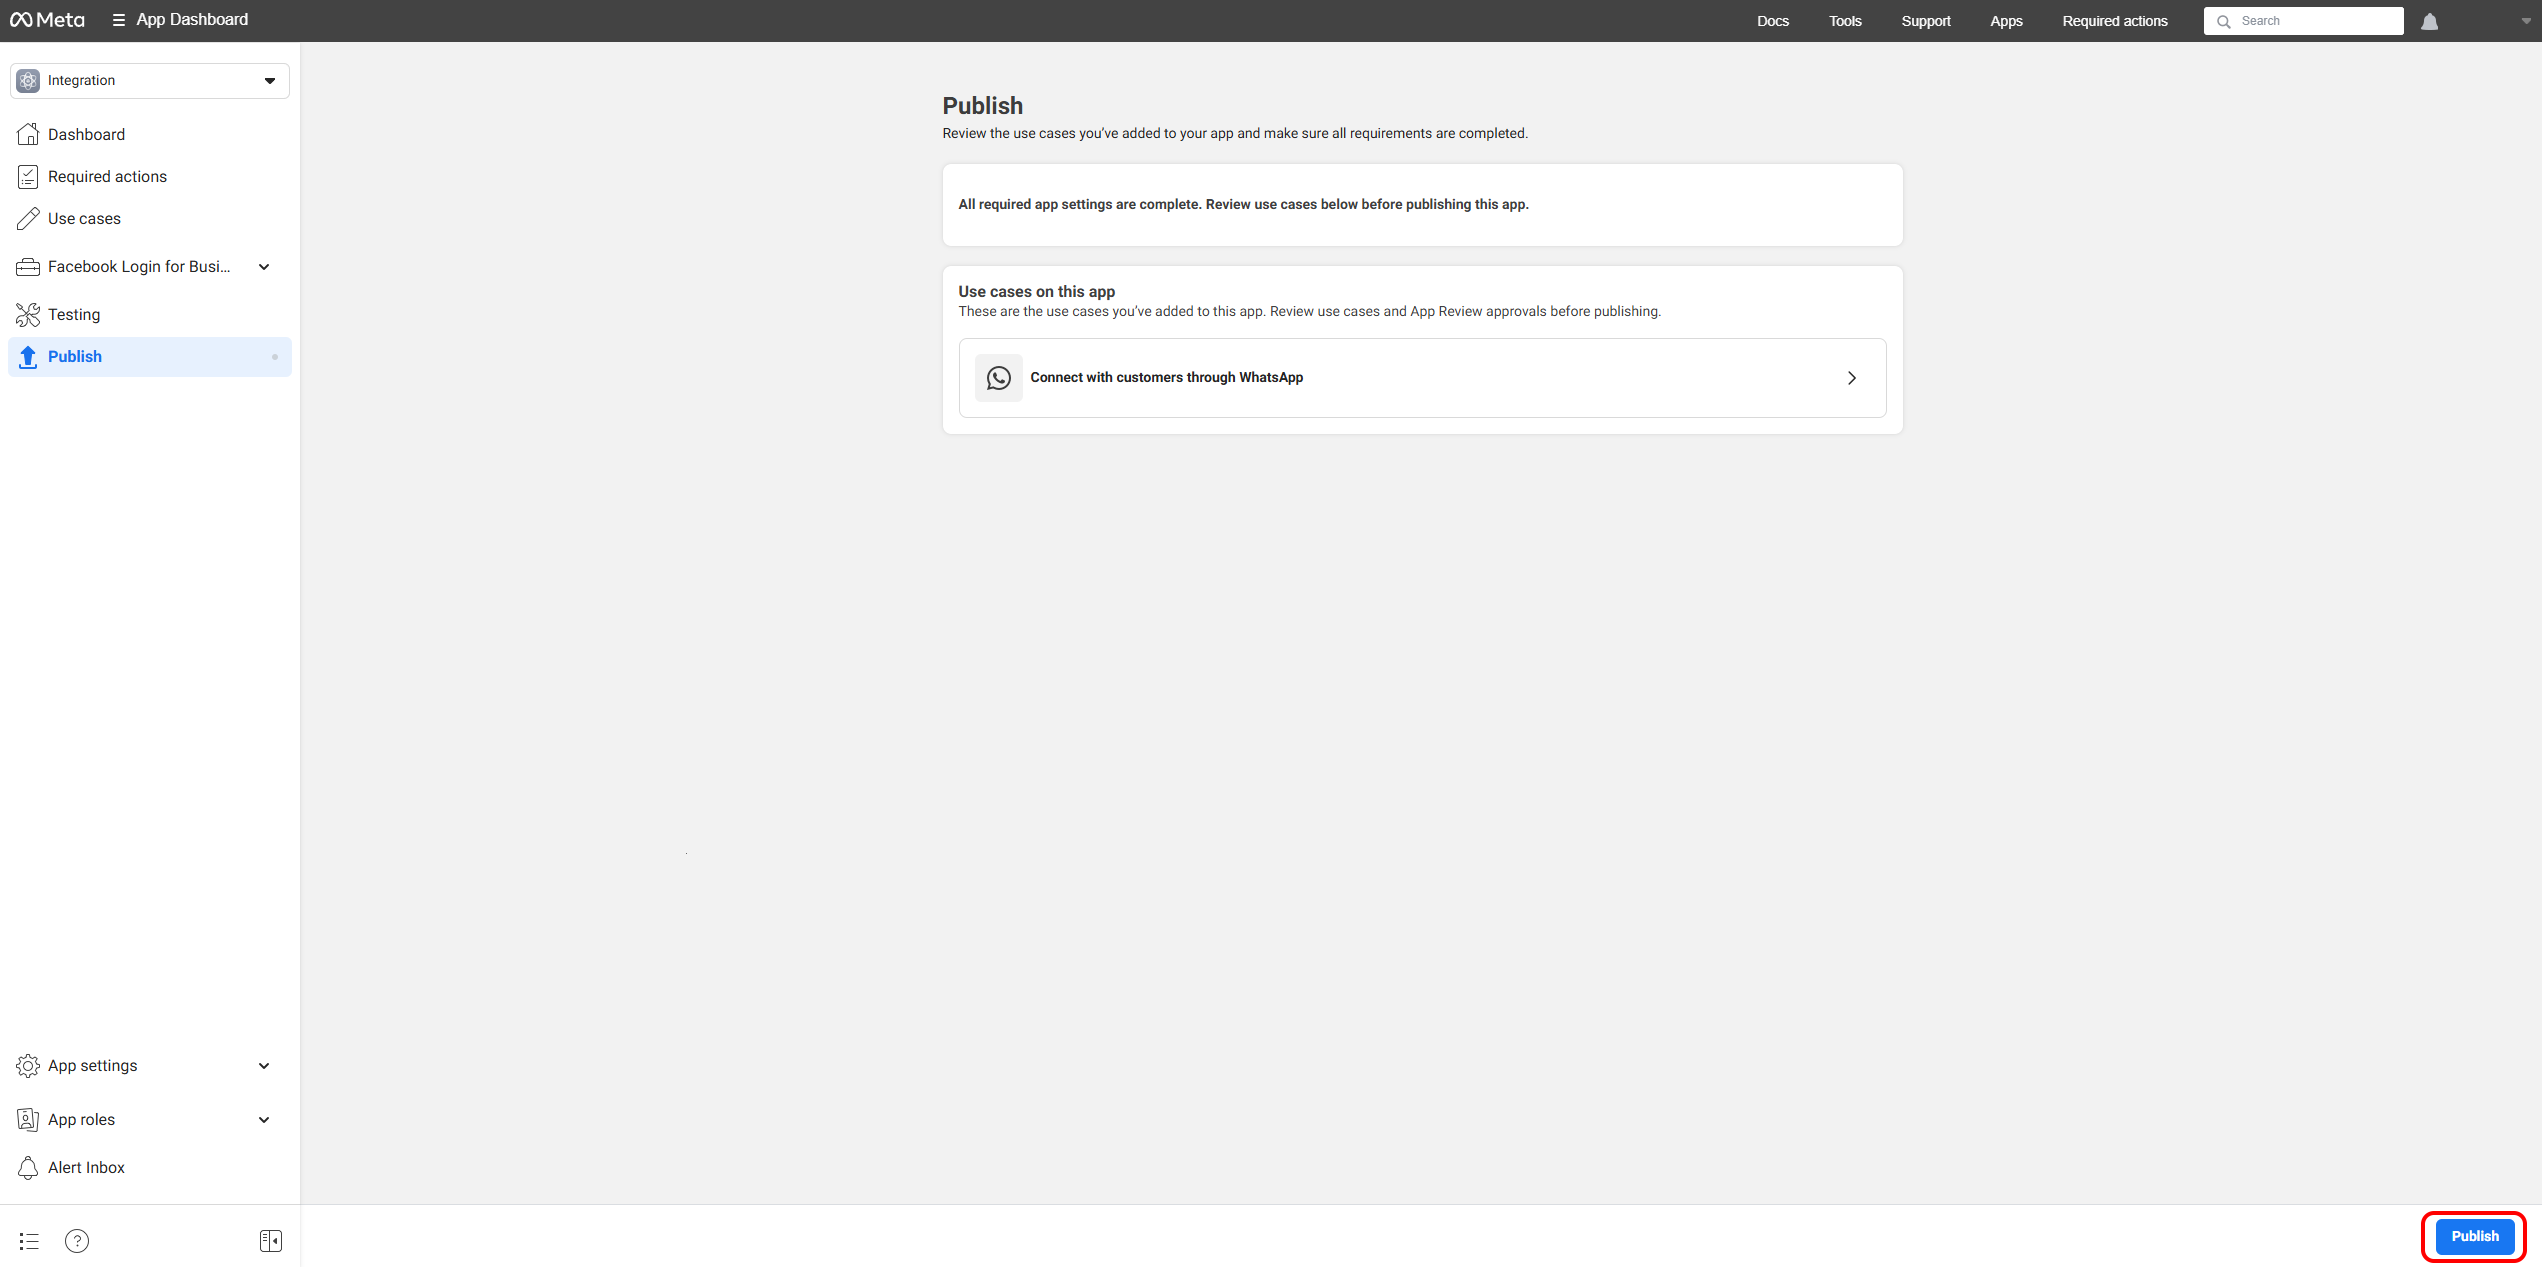
Task: Expand Facebook Login for Business section
Action: pyautogui.click(x=150, y=267)
